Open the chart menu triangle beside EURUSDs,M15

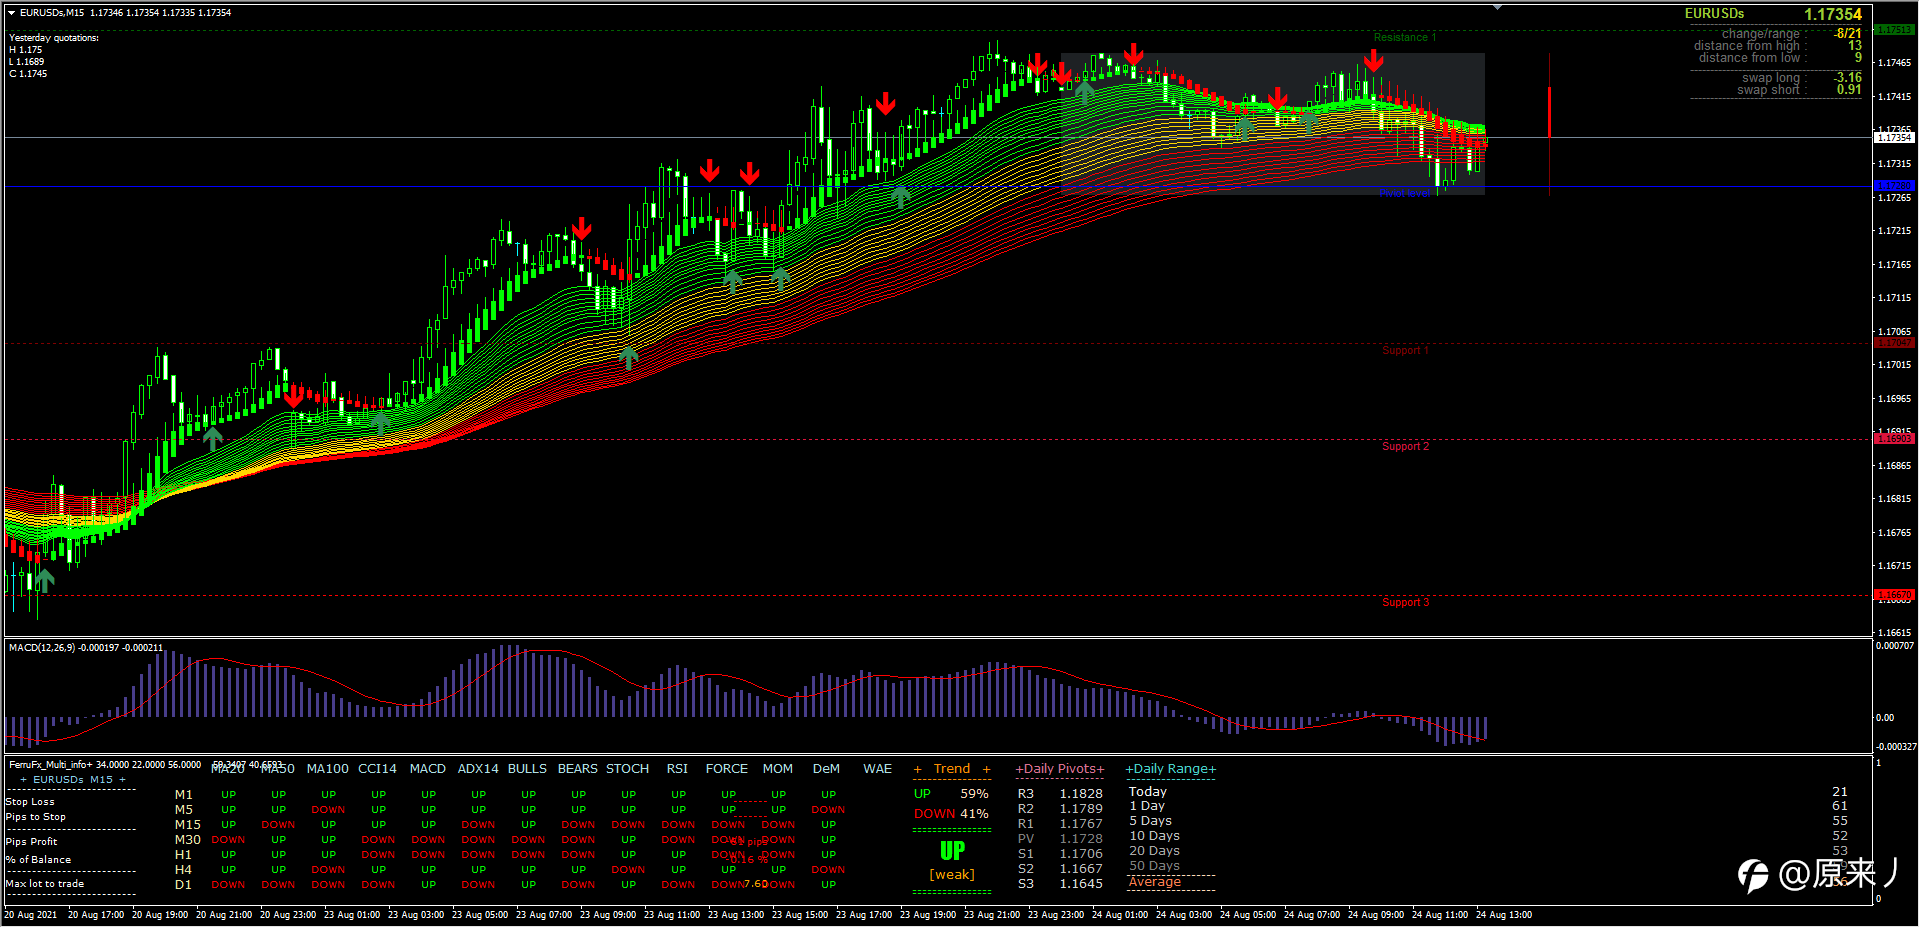tap(12, 13)
